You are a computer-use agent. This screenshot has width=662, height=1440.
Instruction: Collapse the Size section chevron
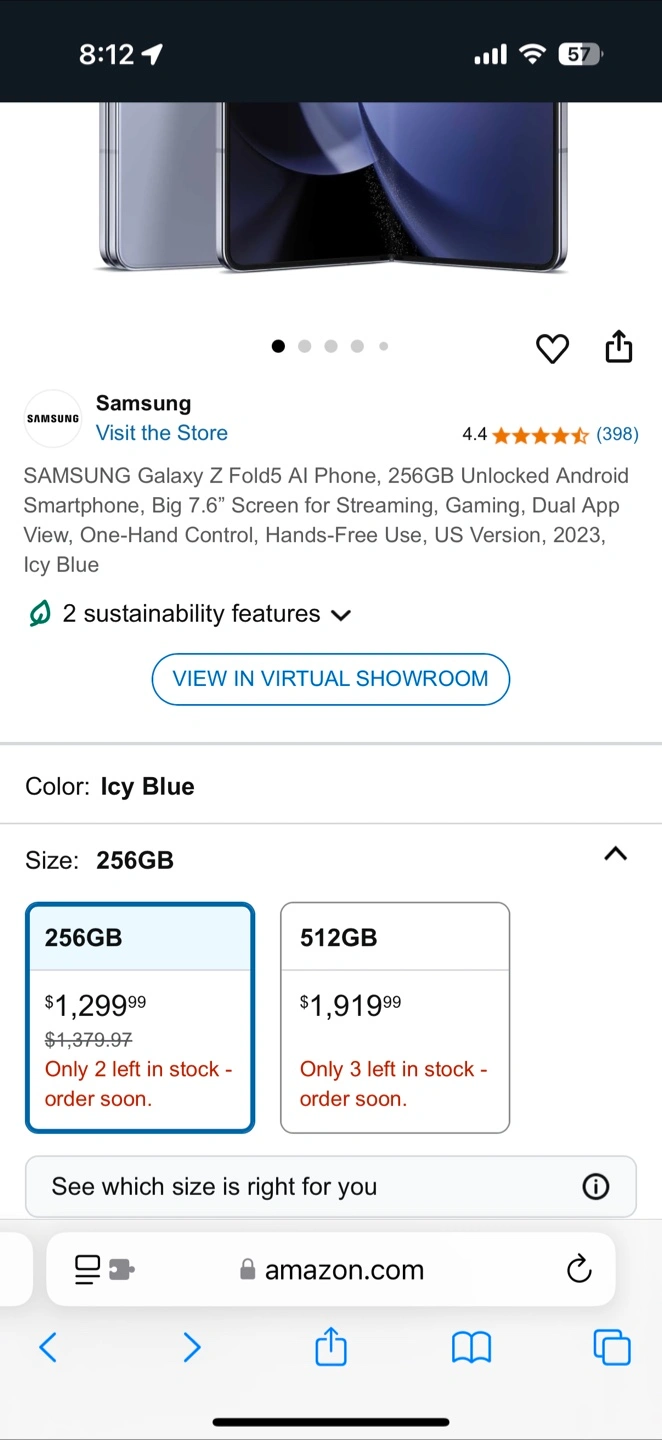click(616, 854)
